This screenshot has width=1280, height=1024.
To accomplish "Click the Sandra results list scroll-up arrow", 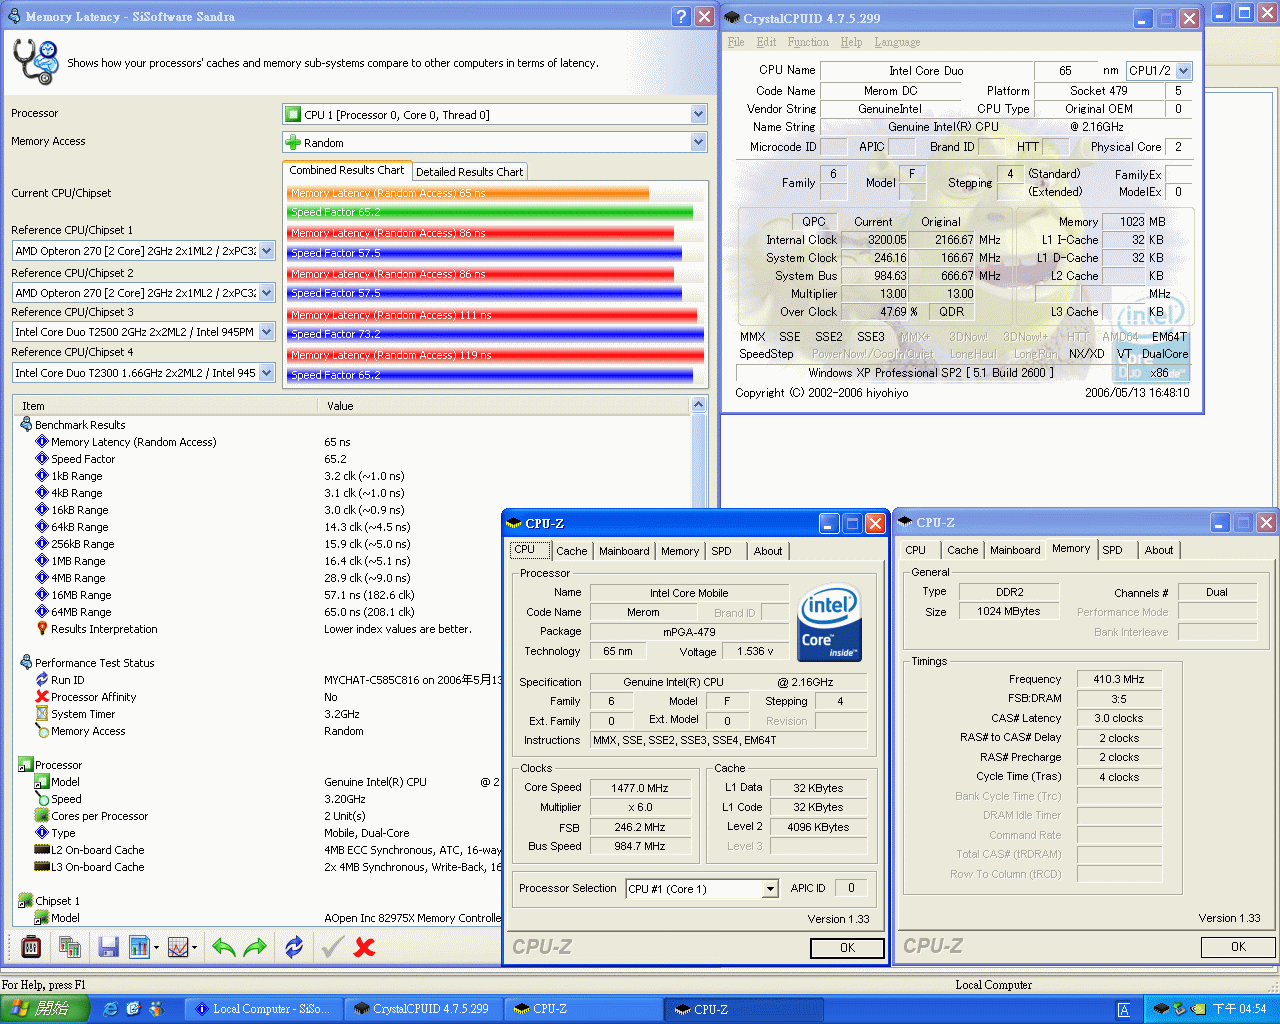I will (x=698, y=405).
